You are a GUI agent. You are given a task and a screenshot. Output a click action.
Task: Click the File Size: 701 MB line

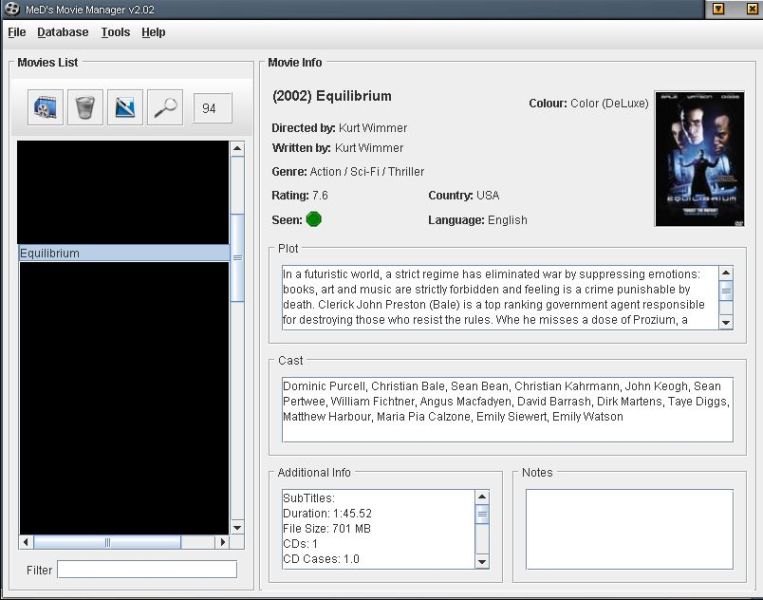327,528
